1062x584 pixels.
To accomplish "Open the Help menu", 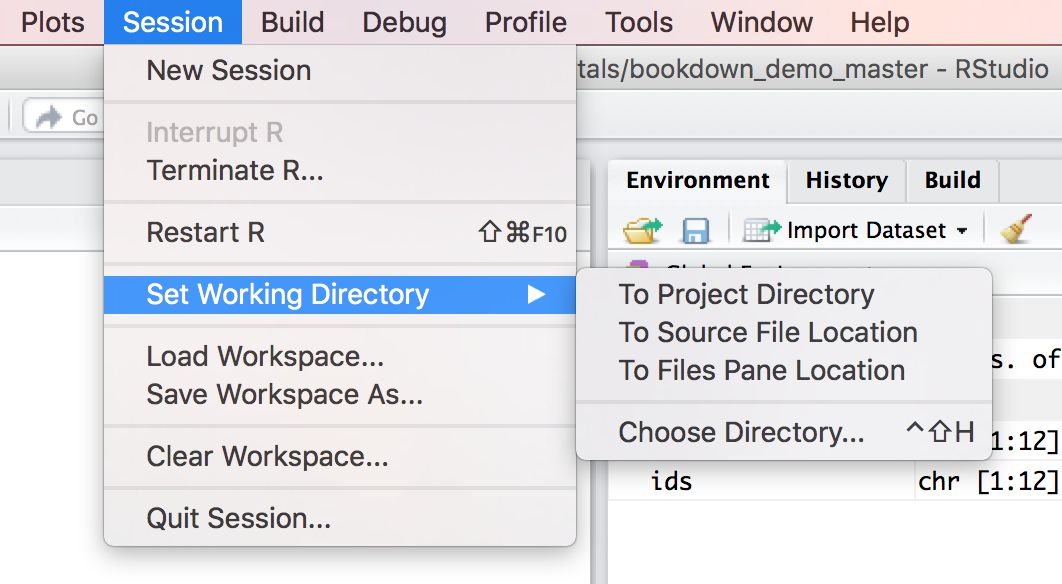I will pyautogui.click(x=880, y=22).
